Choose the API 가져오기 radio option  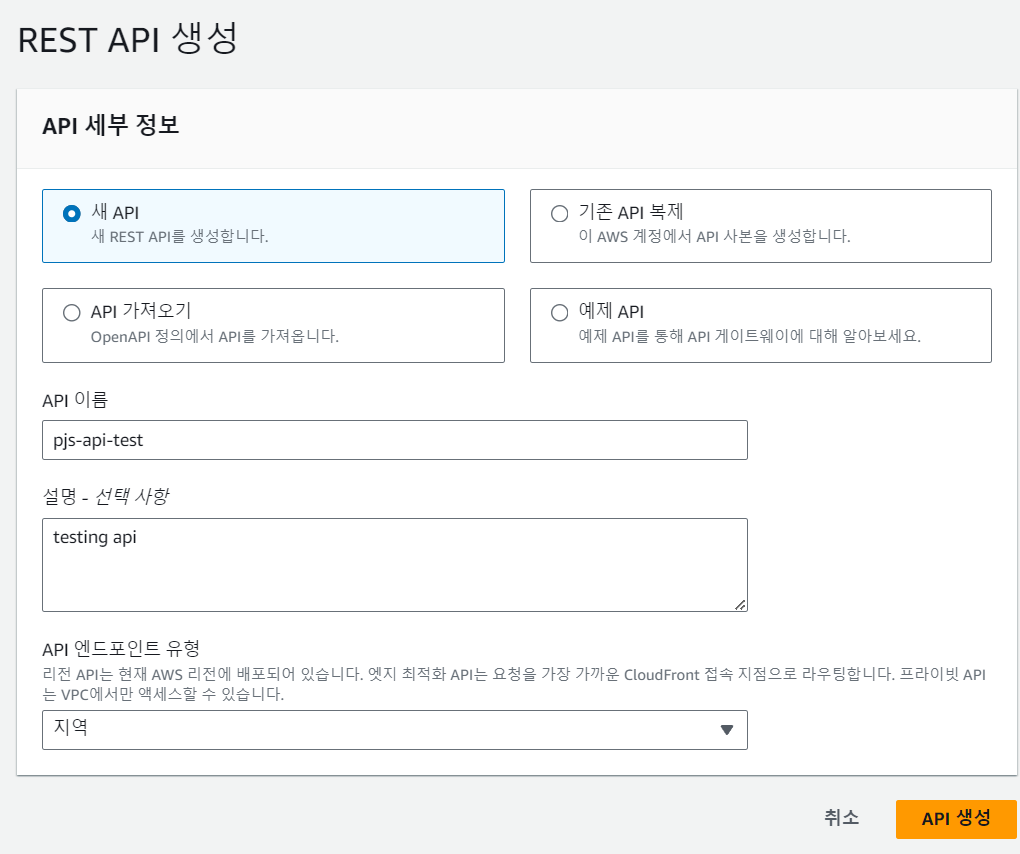[x=72, y=313]
